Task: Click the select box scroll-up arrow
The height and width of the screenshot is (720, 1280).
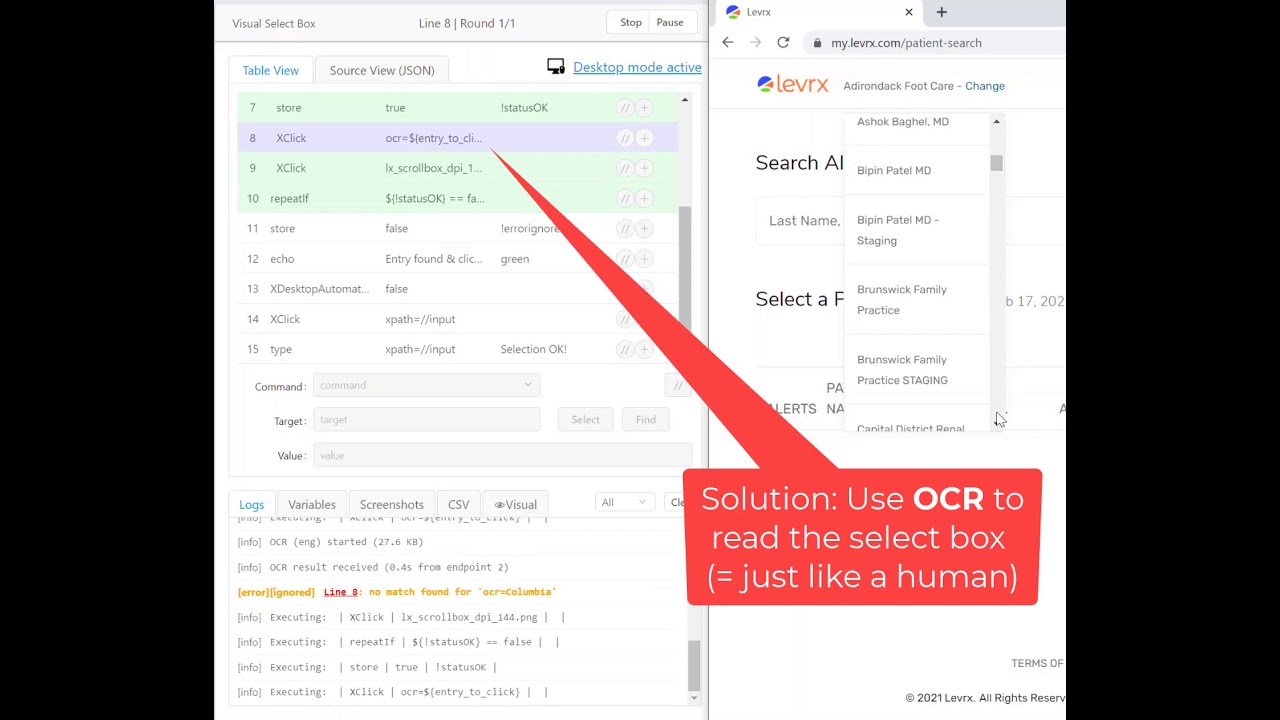Action: 996,121
